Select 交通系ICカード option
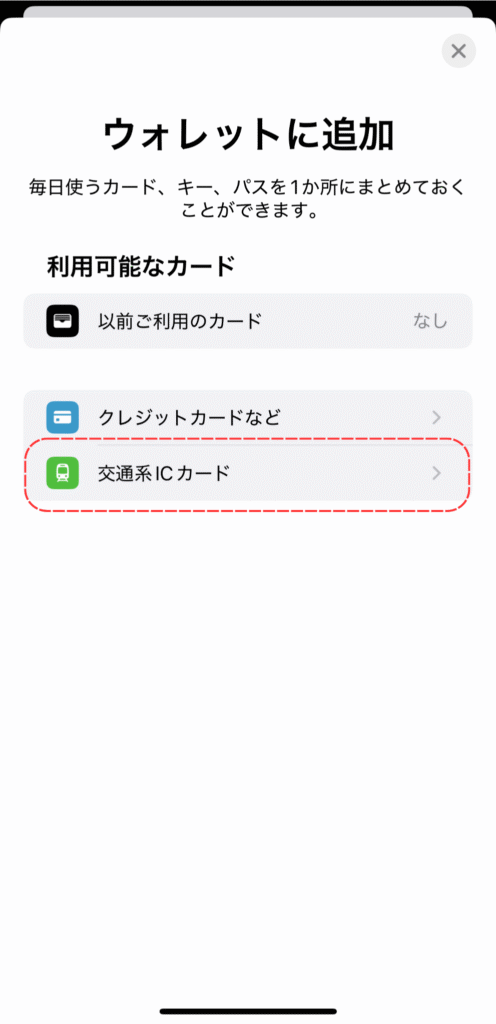The width and height of the screenshot is (496, 1024). coord(248,473)
